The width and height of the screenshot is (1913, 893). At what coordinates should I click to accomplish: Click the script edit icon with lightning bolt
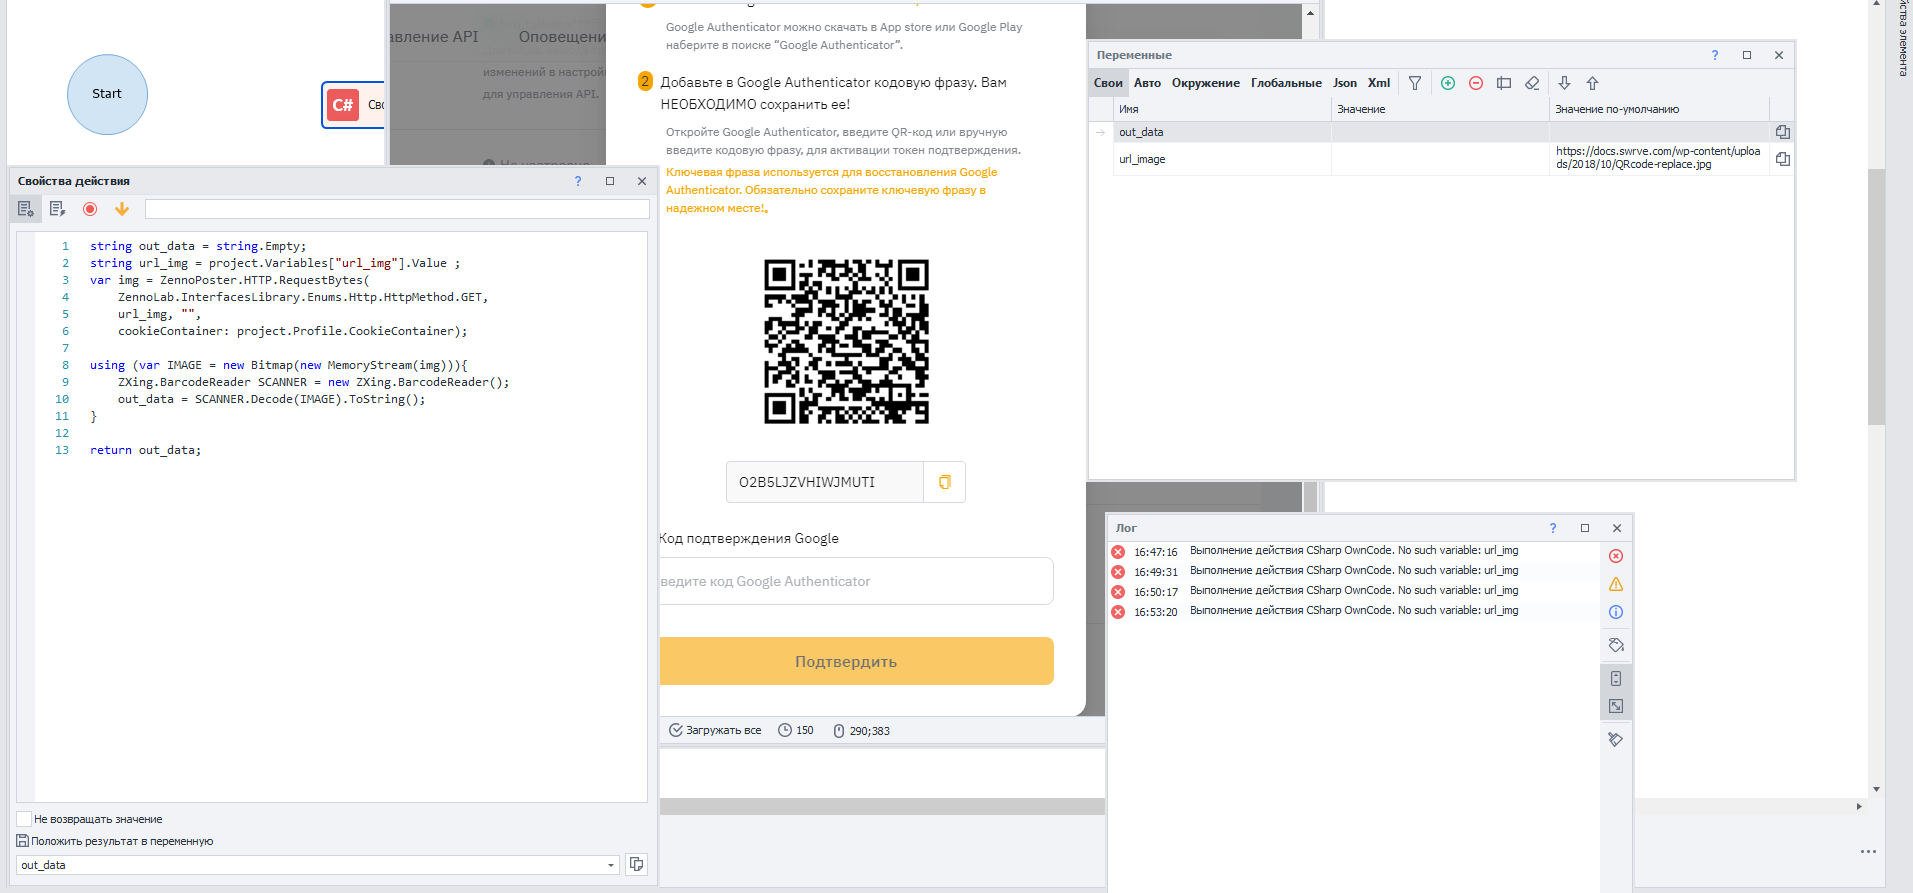click(x=57, y=209)
